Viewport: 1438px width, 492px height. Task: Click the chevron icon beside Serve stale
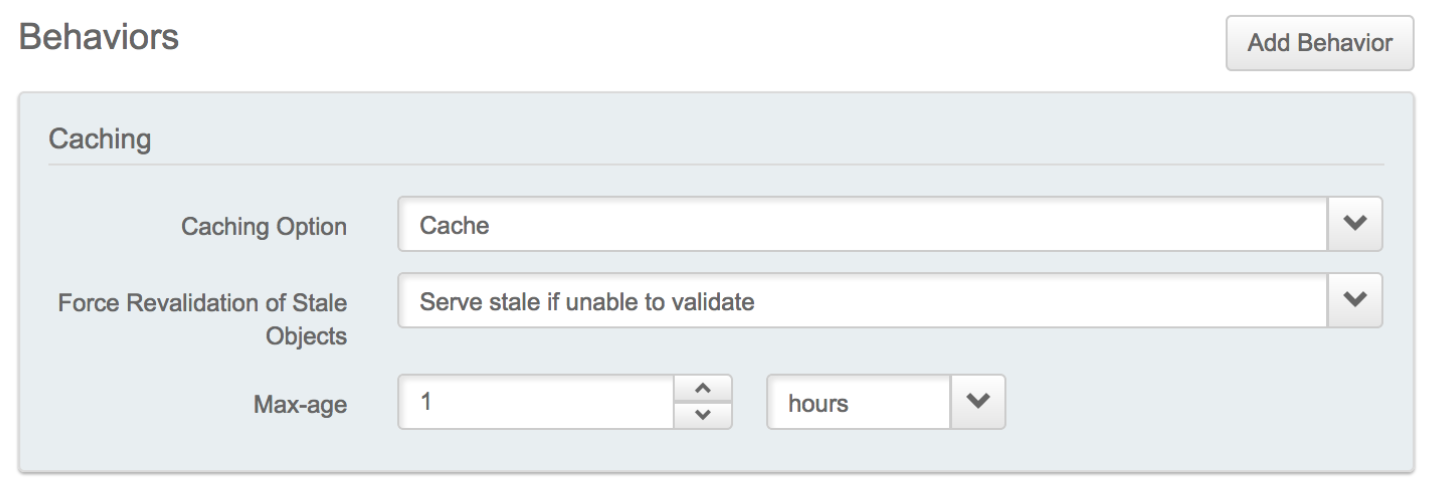(x=1355, y=300)
